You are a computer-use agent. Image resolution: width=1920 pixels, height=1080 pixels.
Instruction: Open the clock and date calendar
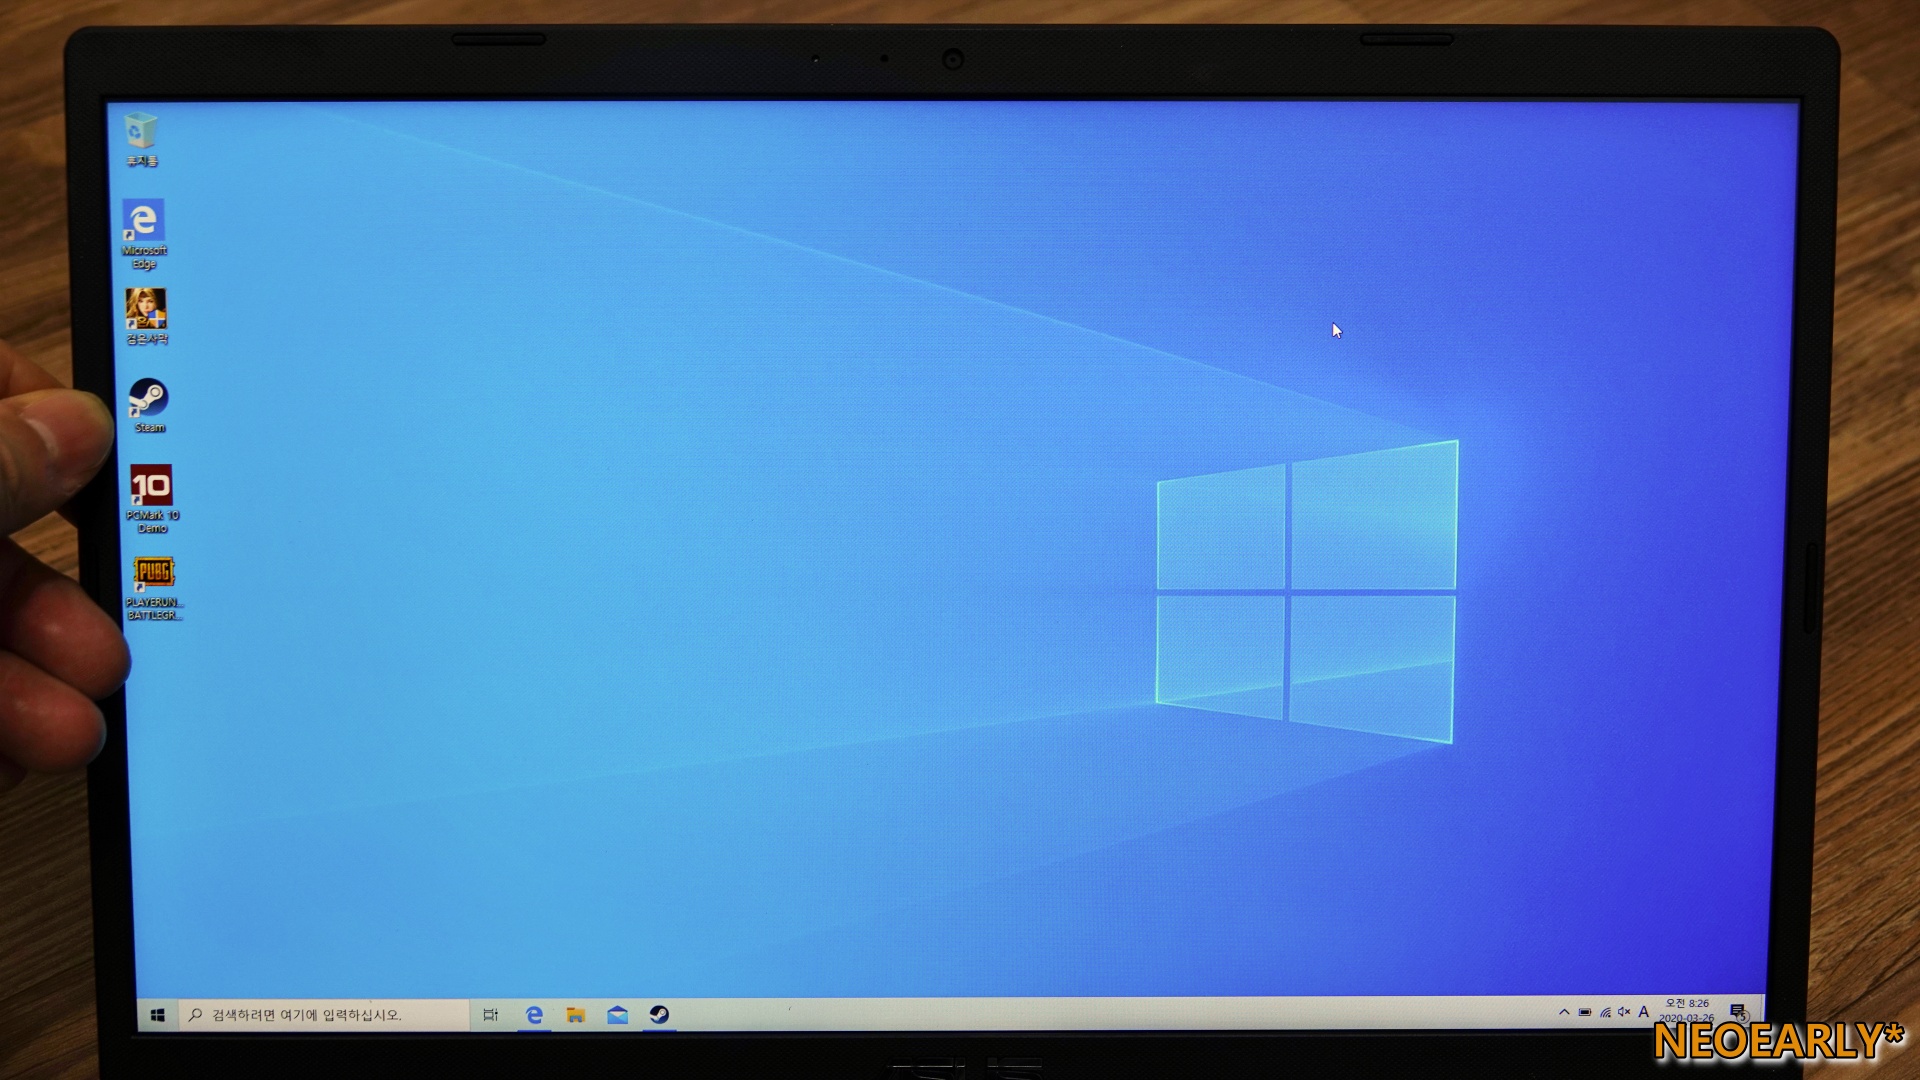pyautogui.click(x=1687, y=1010)
